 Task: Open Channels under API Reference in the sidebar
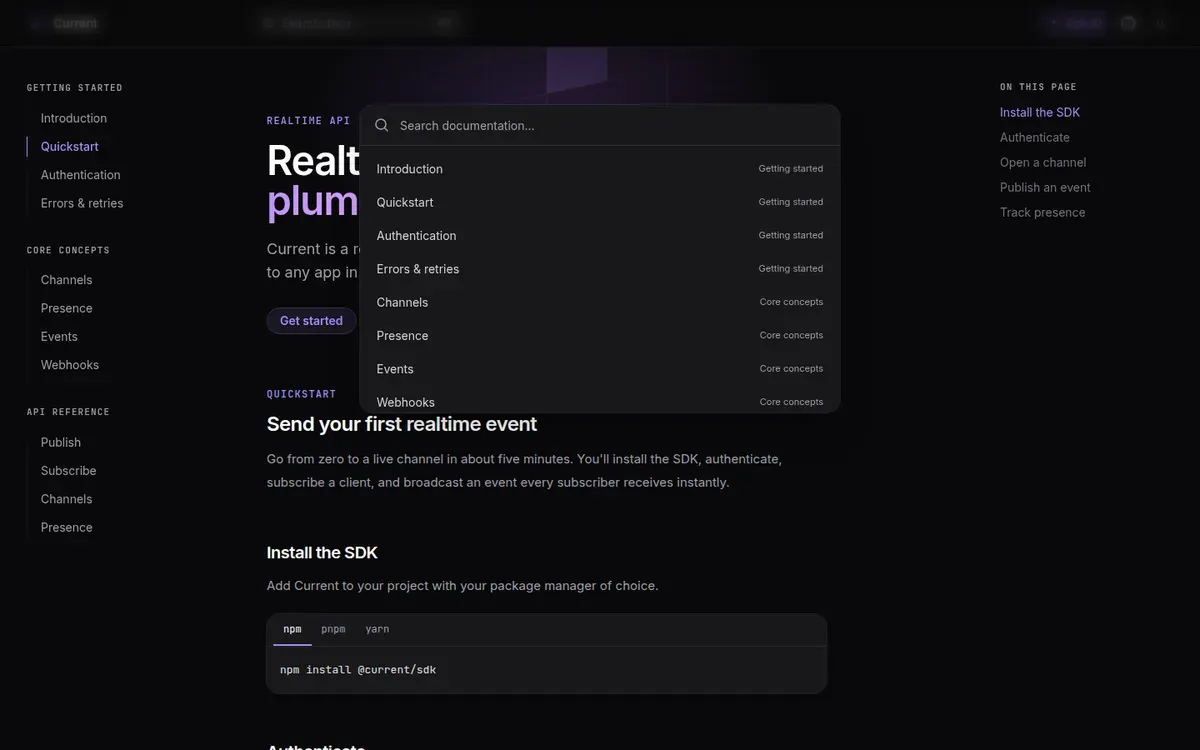67,499
